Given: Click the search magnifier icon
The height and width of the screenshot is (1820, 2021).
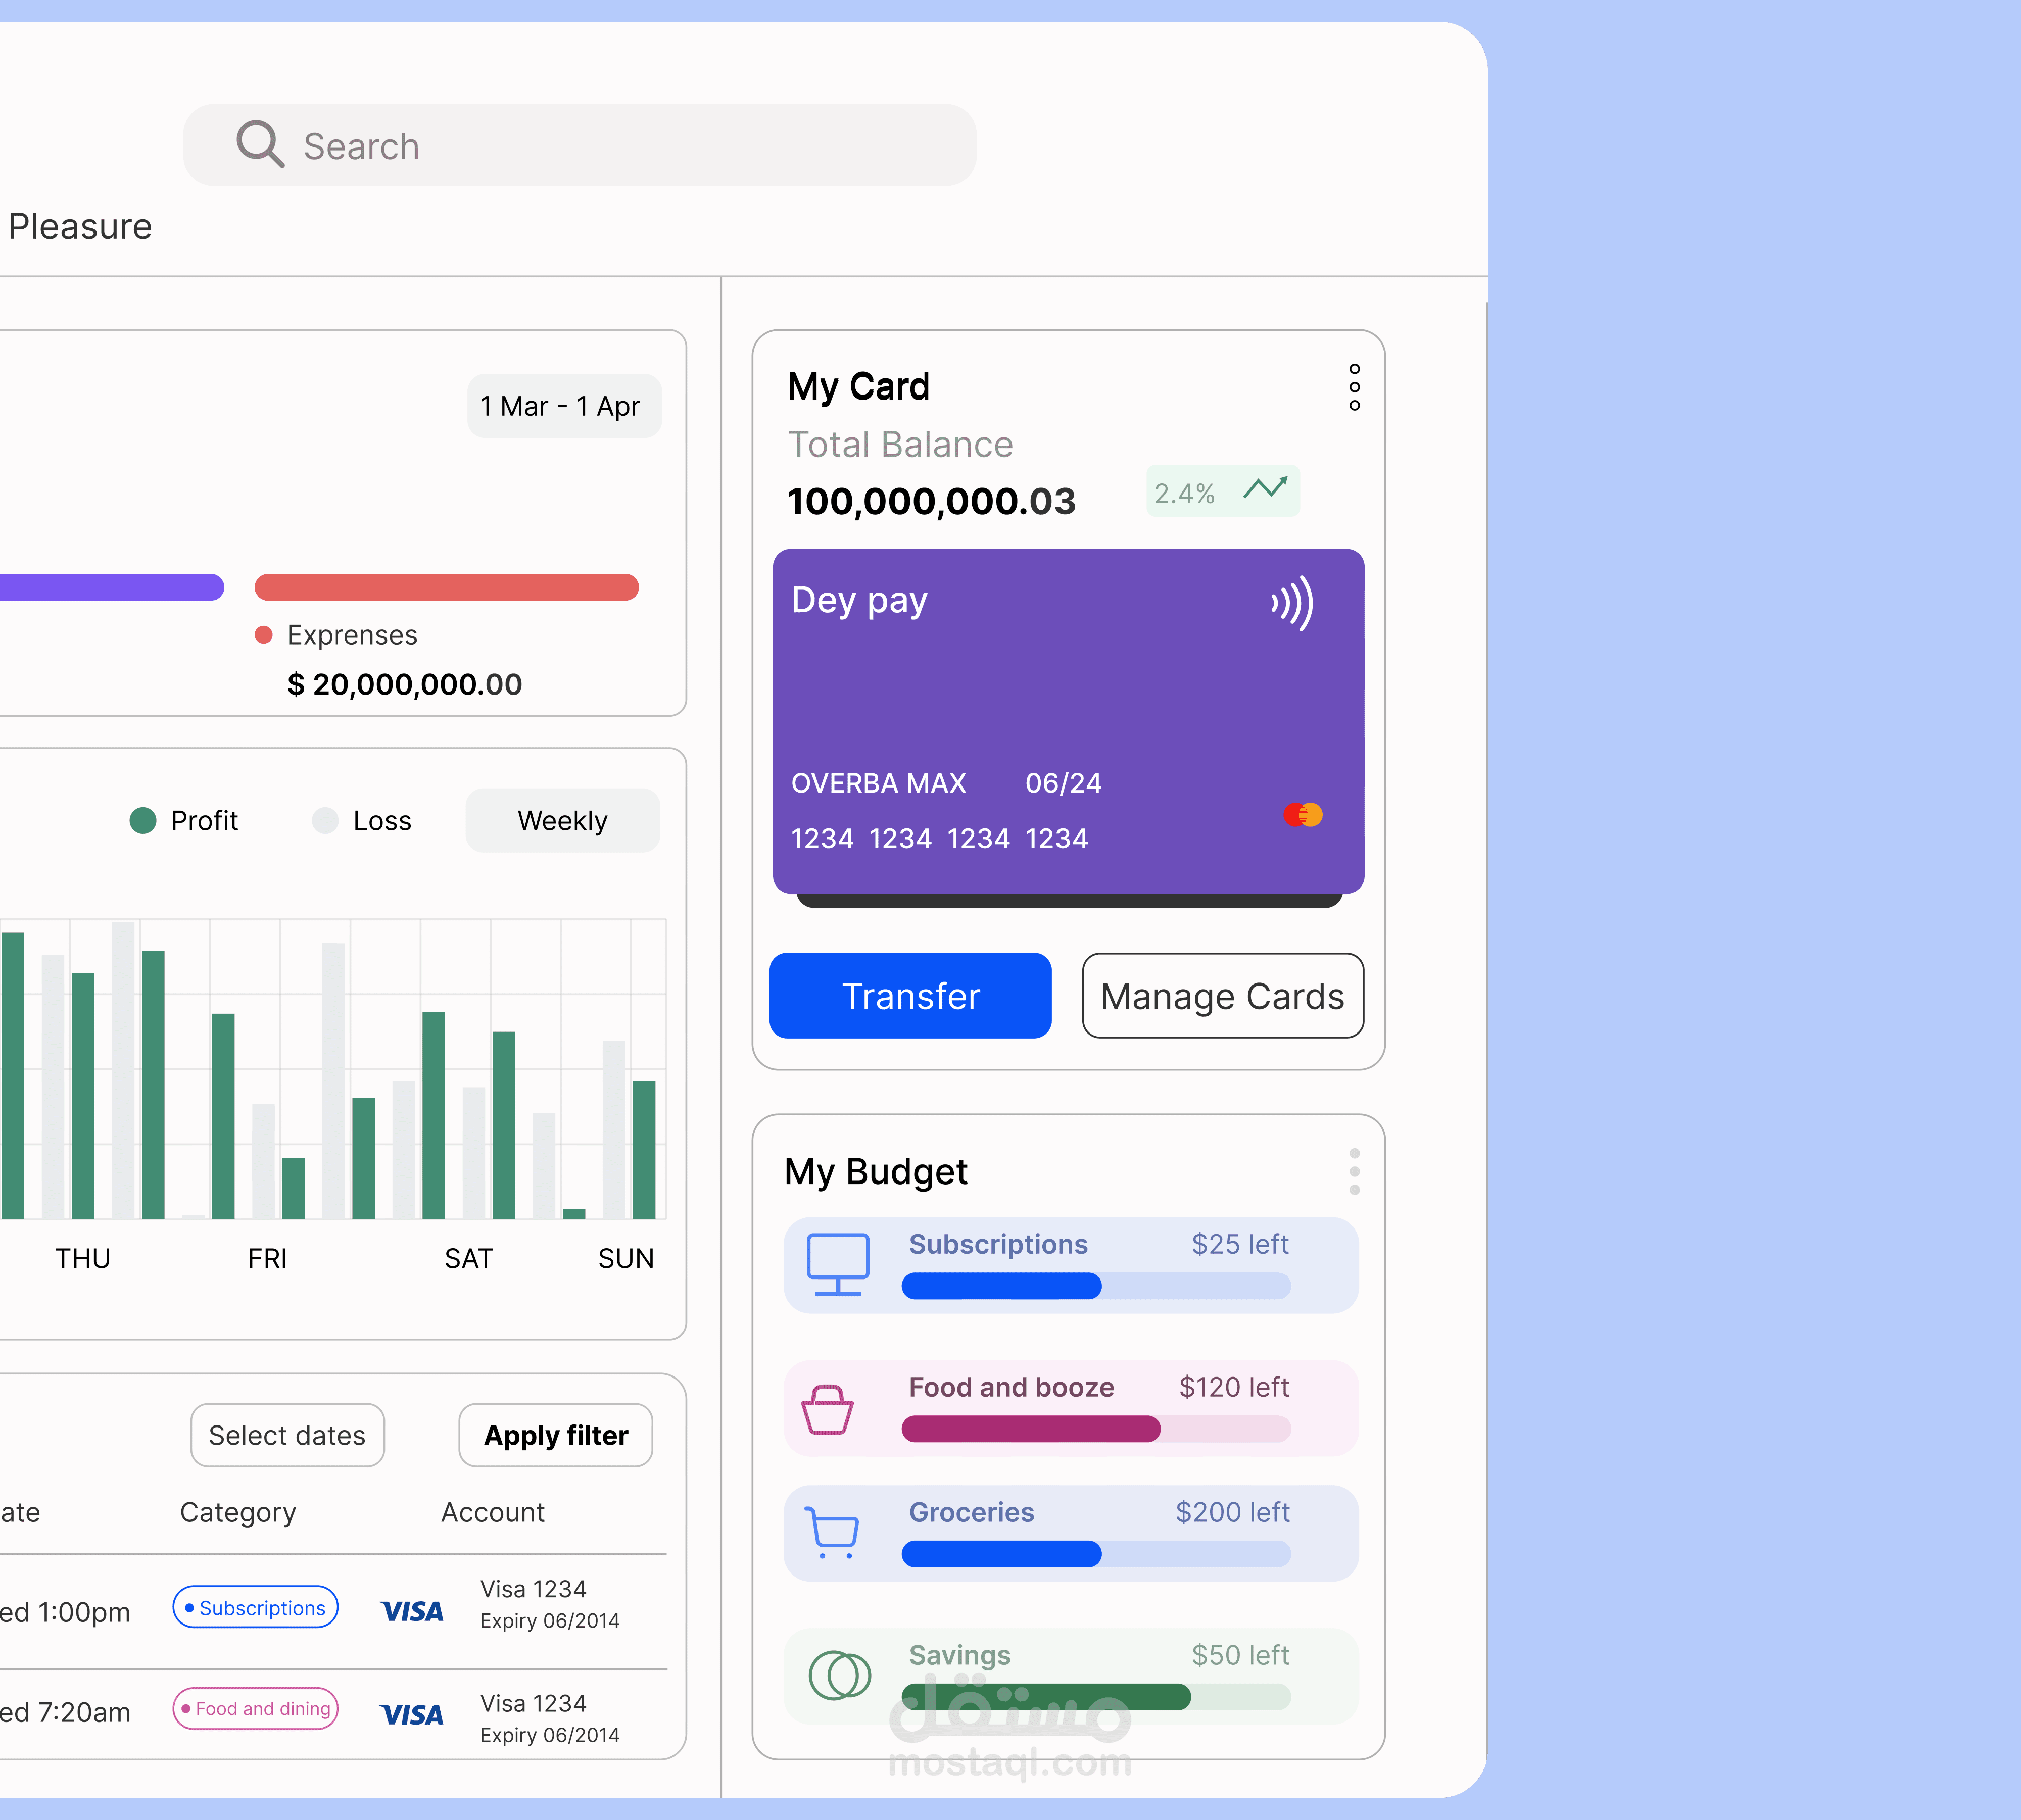Looking at the screenshot, I should 260,145.
